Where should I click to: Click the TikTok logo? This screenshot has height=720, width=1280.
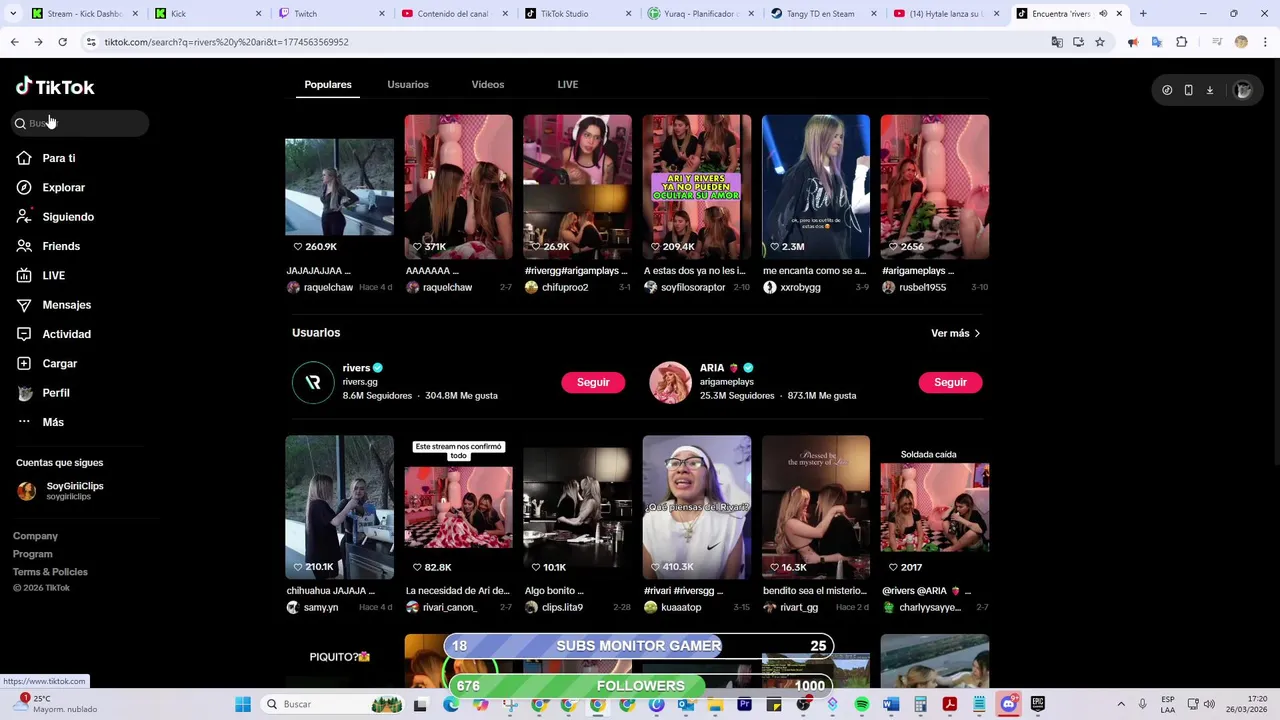(x=55, y=87)
